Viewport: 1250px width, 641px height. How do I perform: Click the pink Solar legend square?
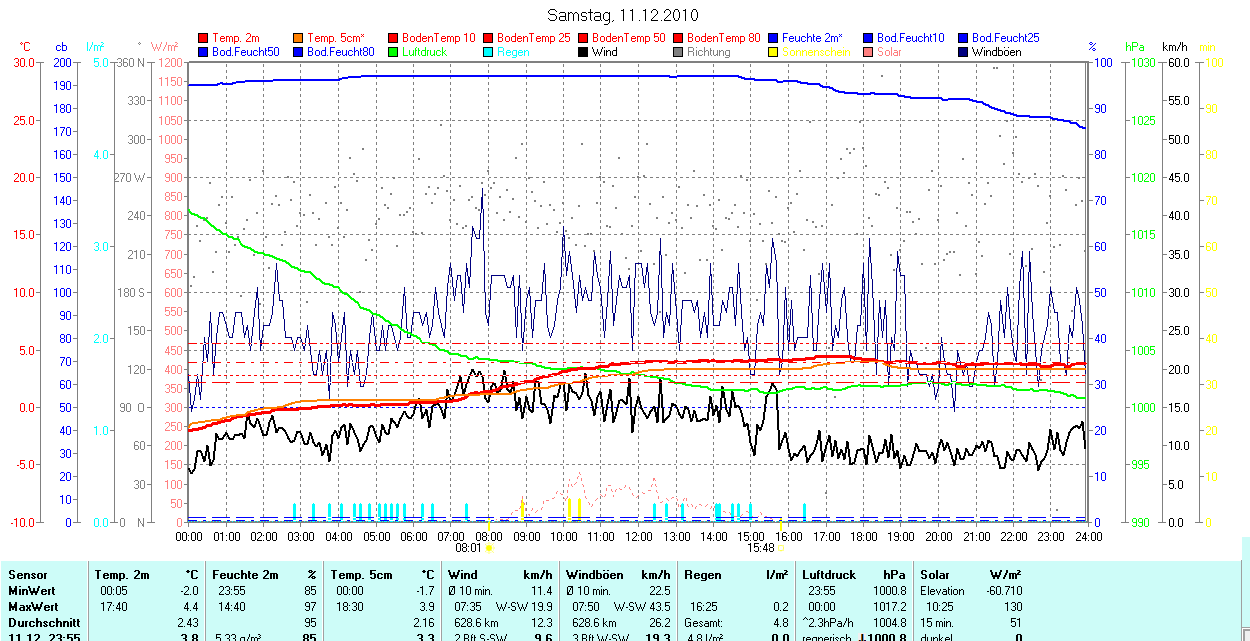[868, 52]
